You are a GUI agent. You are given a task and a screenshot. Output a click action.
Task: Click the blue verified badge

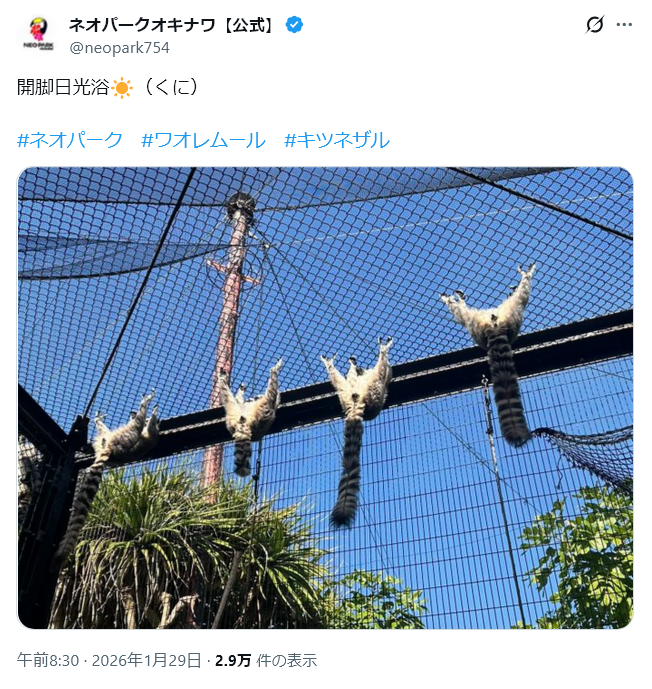pyautogui.click(x=294, y=25)
